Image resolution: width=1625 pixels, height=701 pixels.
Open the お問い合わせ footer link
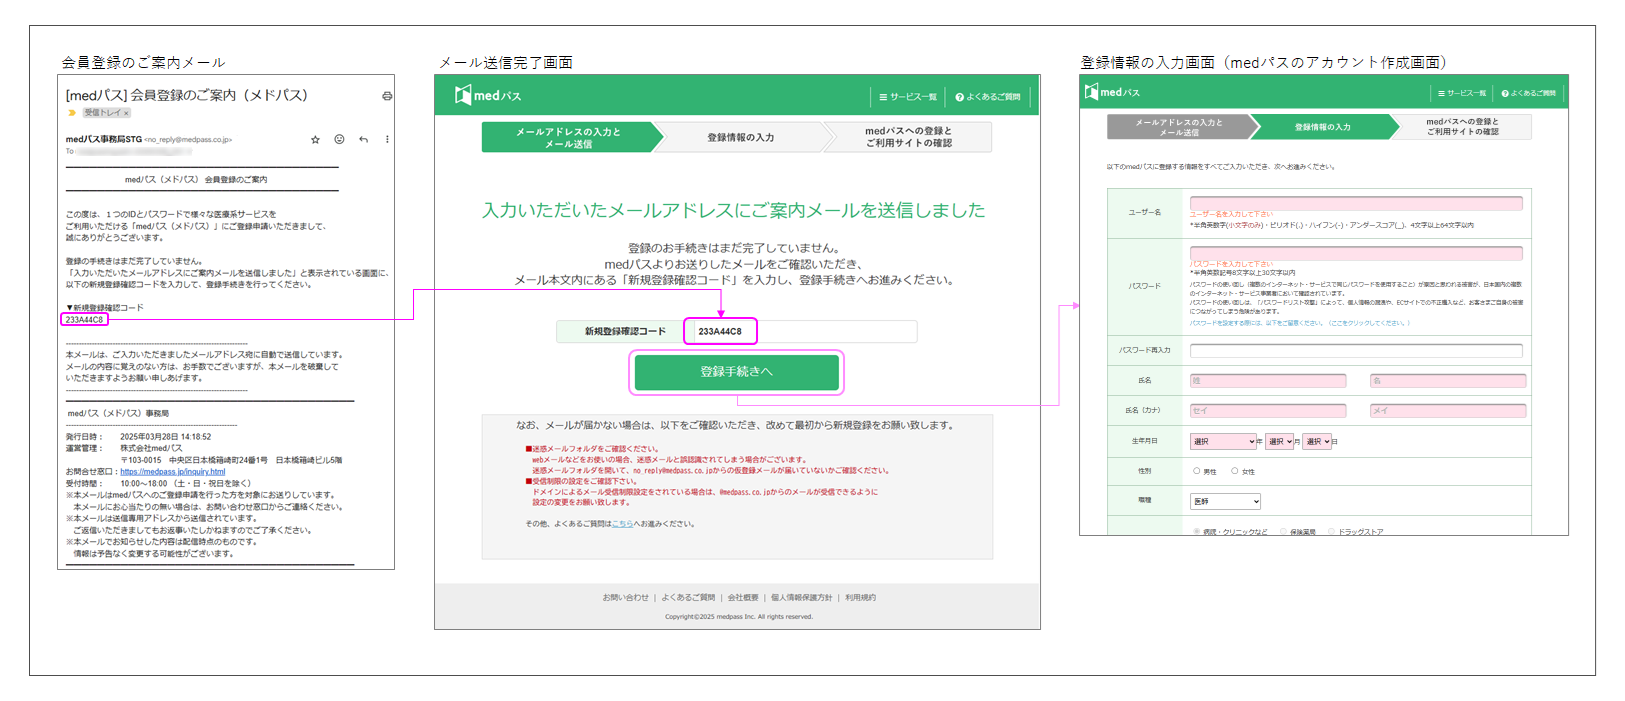(x=625, y=598)
